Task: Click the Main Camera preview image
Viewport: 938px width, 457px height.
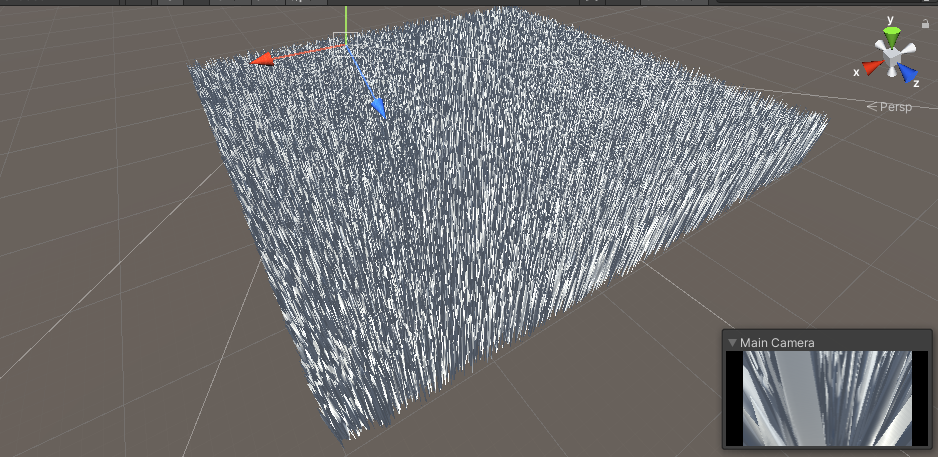Action: tap(827, 398)
